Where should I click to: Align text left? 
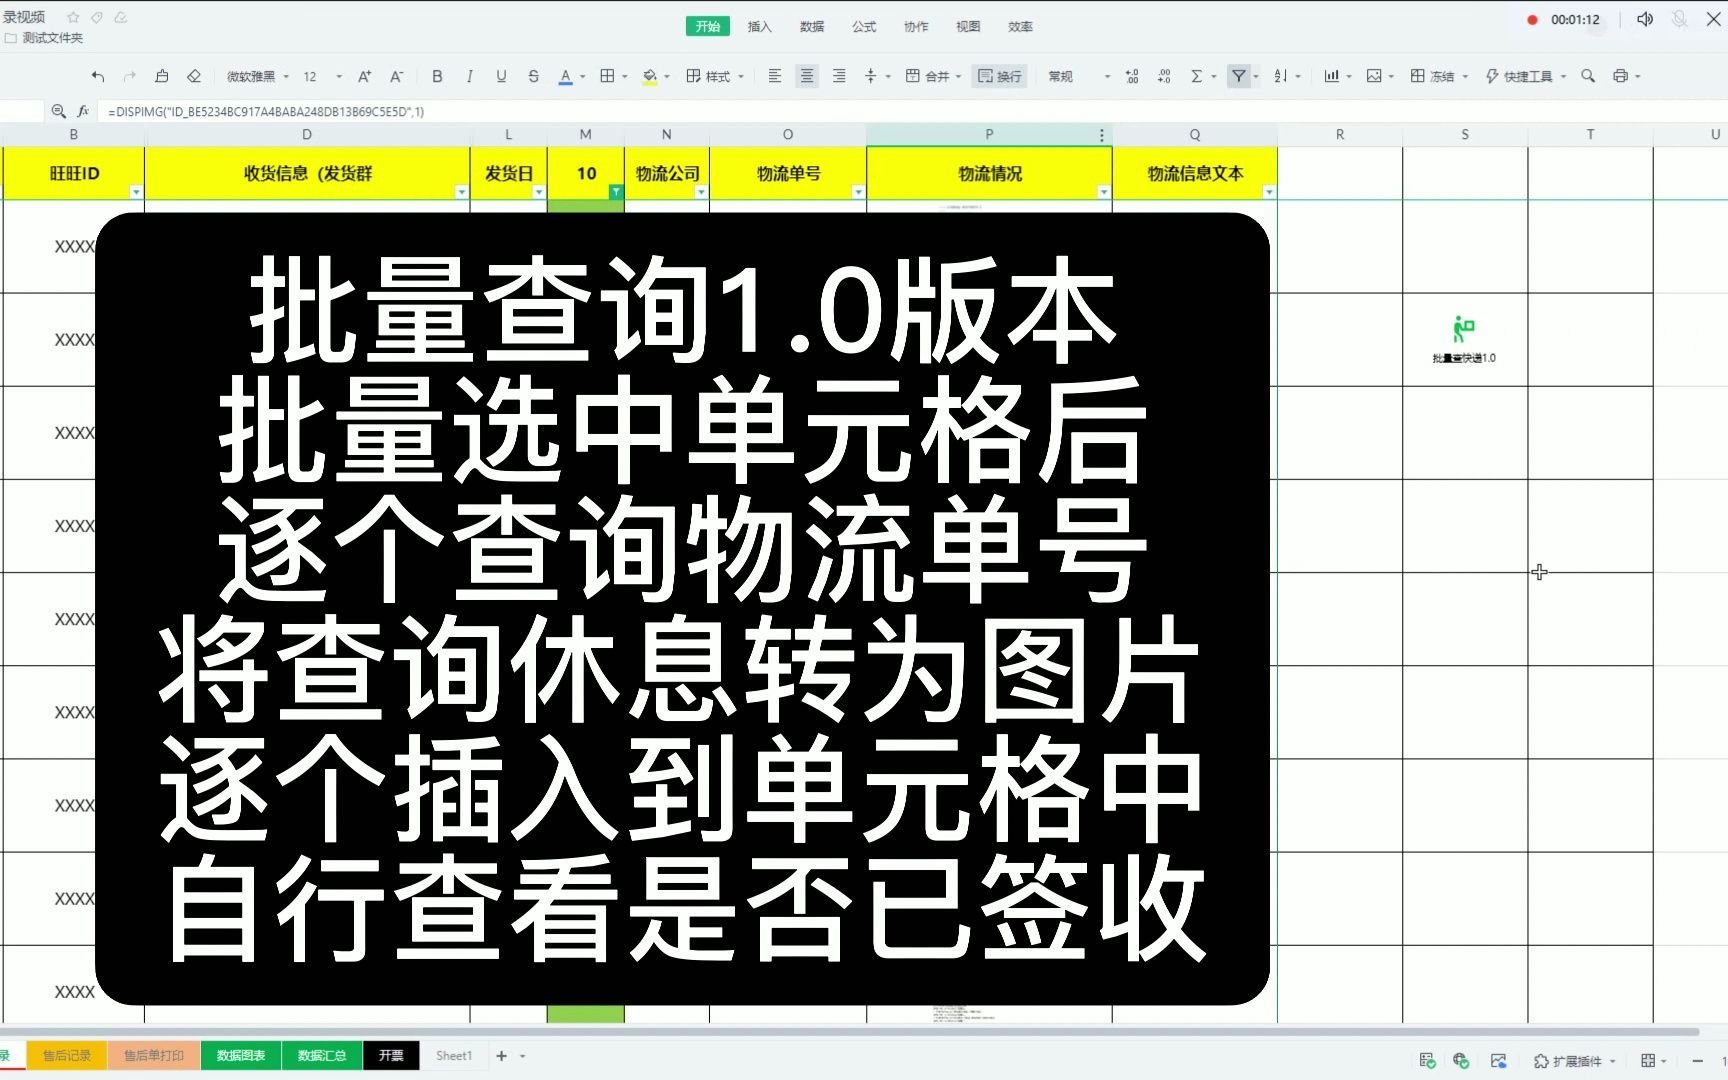pyautogui.click(x=774, y=76)
